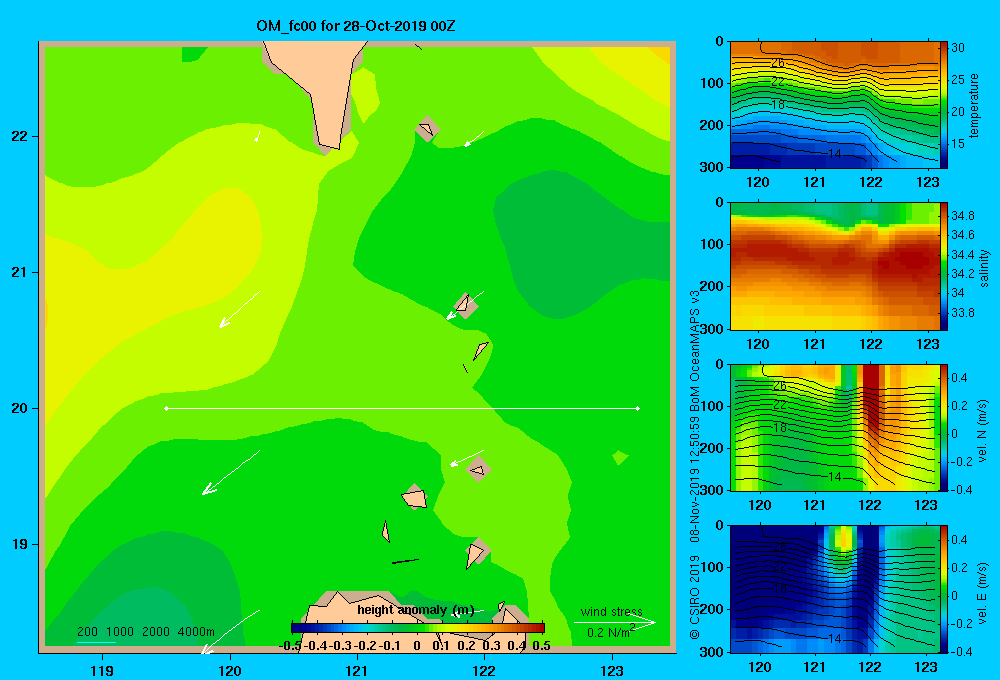Click the '0.2 N/m2' reference value
1000x680 pixels.
pyautogui.click(x=611, y=632)
